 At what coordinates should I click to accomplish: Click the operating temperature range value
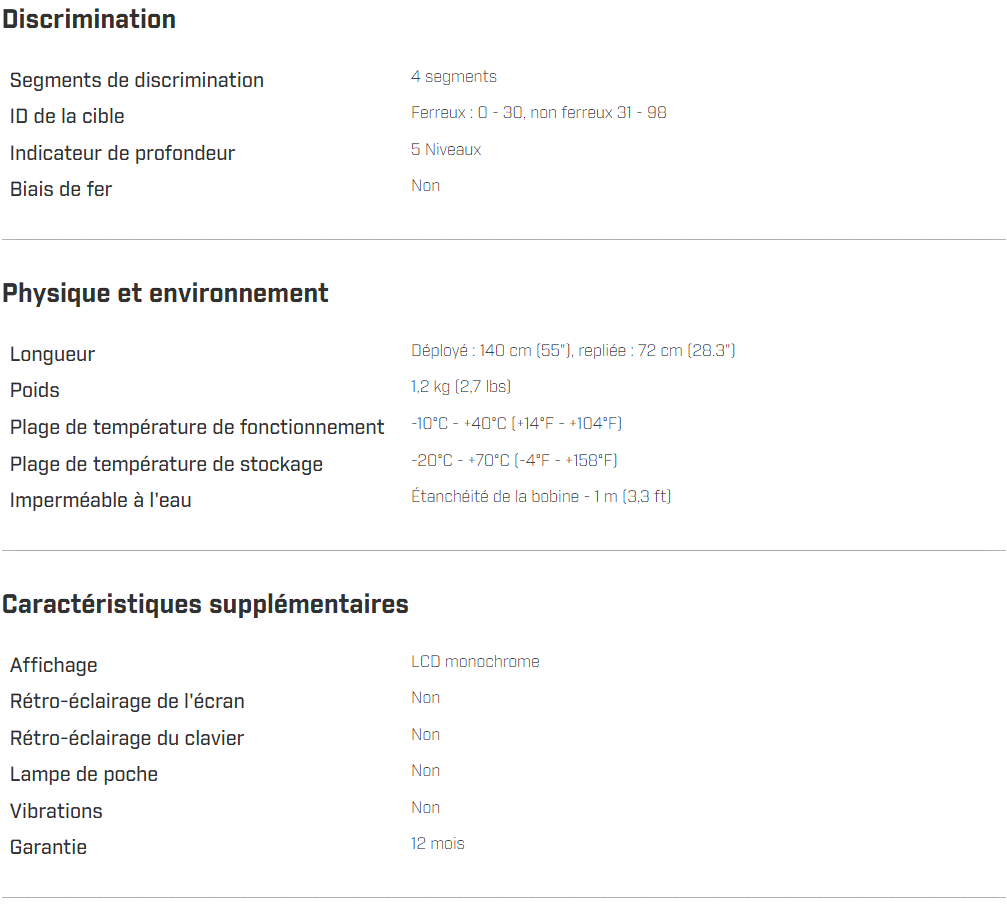click(516, 424)
